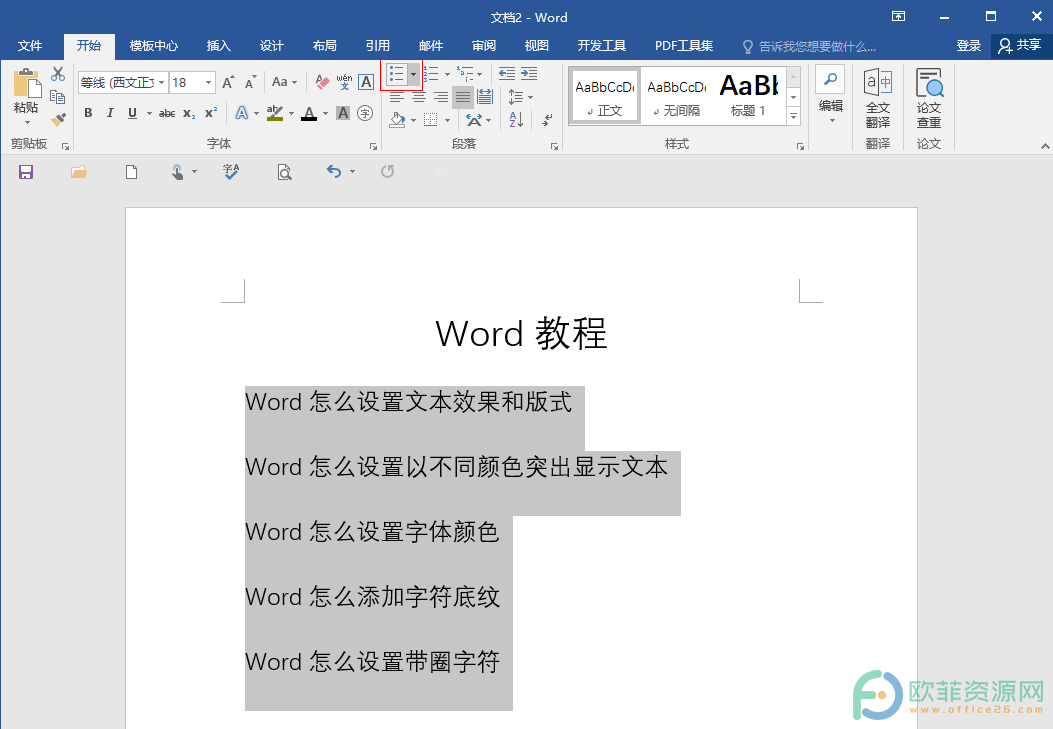Save document with the purple floppy icon

point(26,173)
